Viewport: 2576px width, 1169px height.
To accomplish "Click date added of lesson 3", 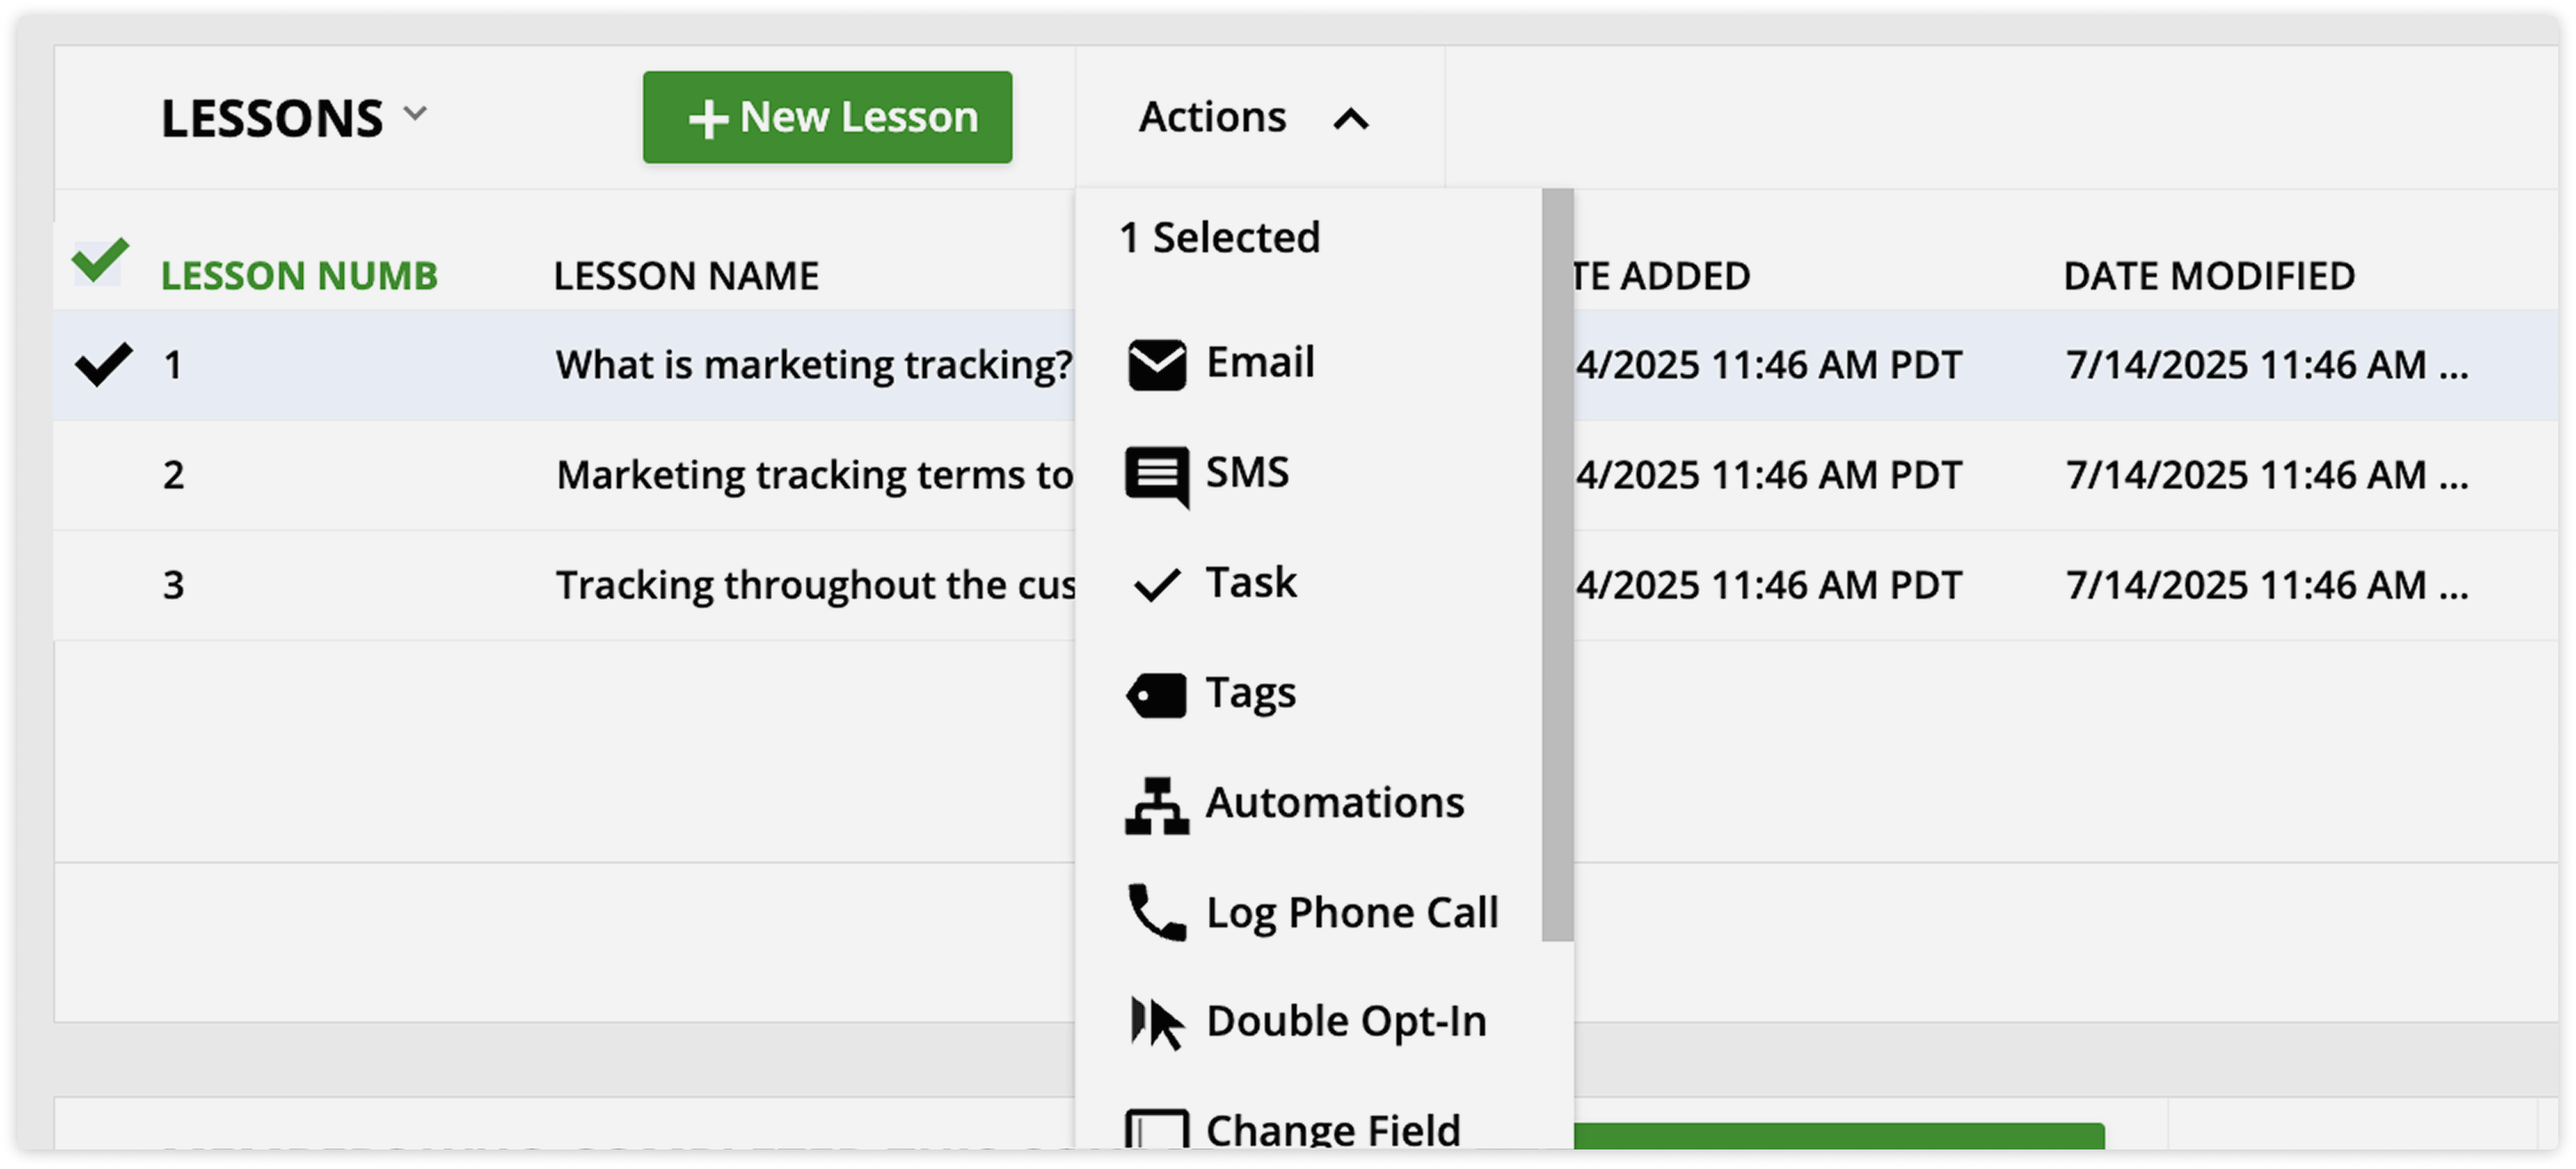I will pyautogui.click(x=1768, y=585).
